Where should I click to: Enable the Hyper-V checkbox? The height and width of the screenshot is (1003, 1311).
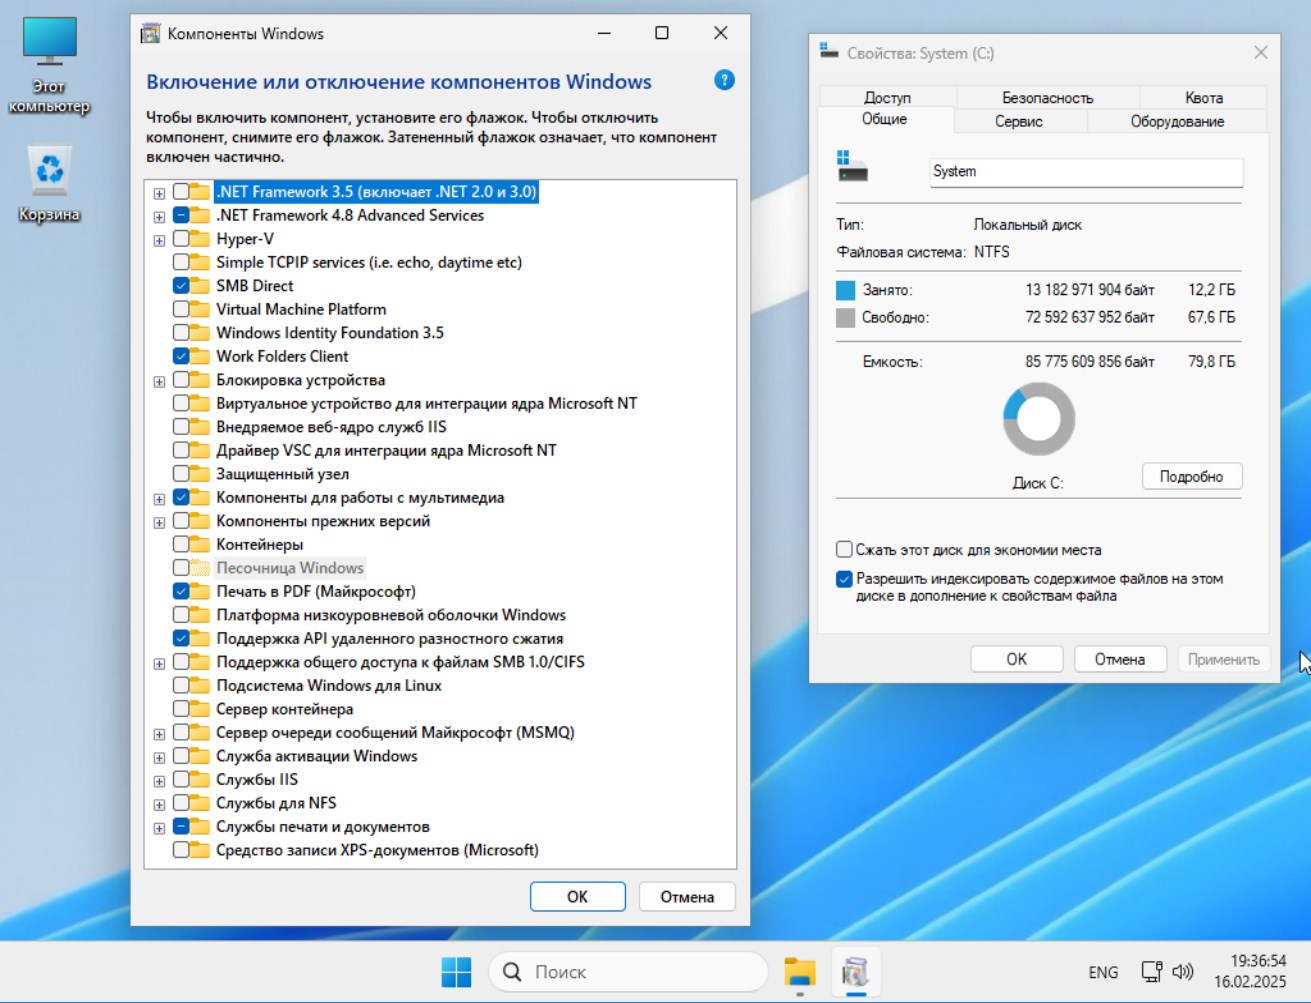click(181, 239)
